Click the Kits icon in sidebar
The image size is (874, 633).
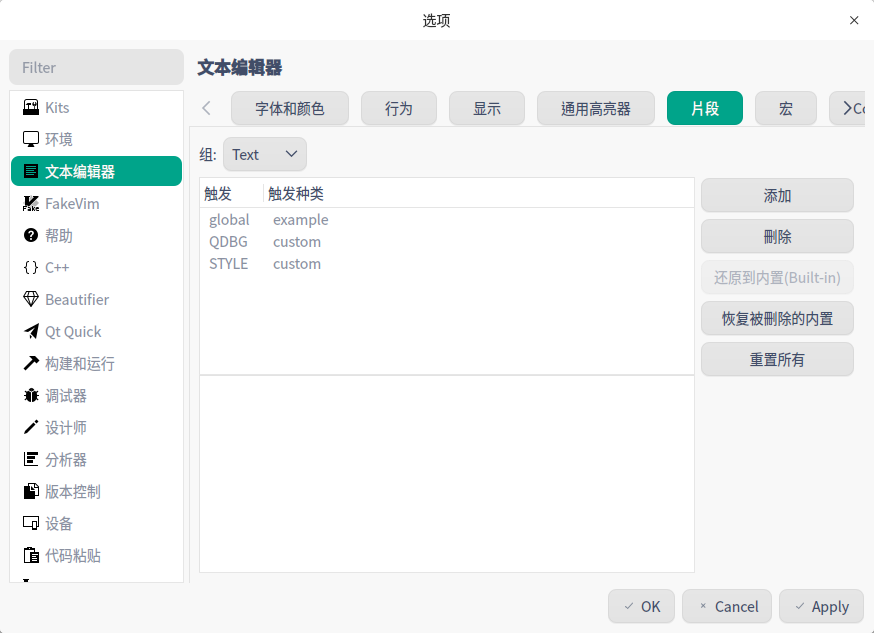point(31,107)
